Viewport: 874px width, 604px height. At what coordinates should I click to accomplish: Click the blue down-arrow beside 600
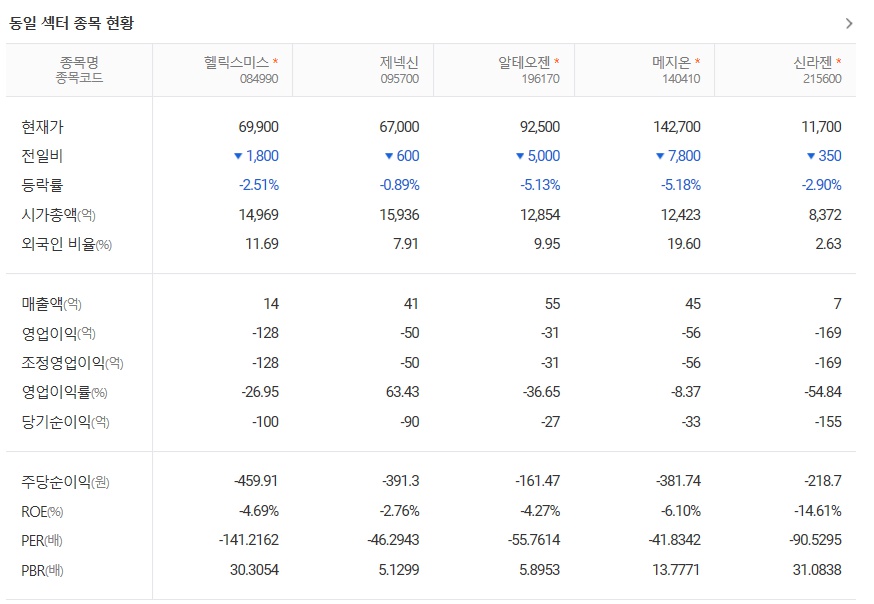386,156
